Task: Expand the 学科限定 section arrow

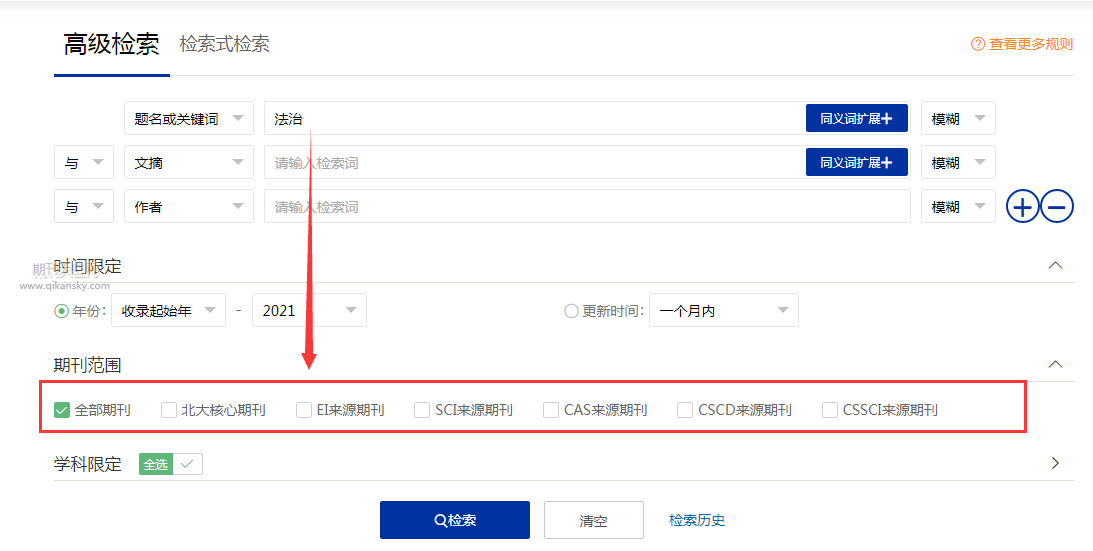Action: (x=1055, y=463)
